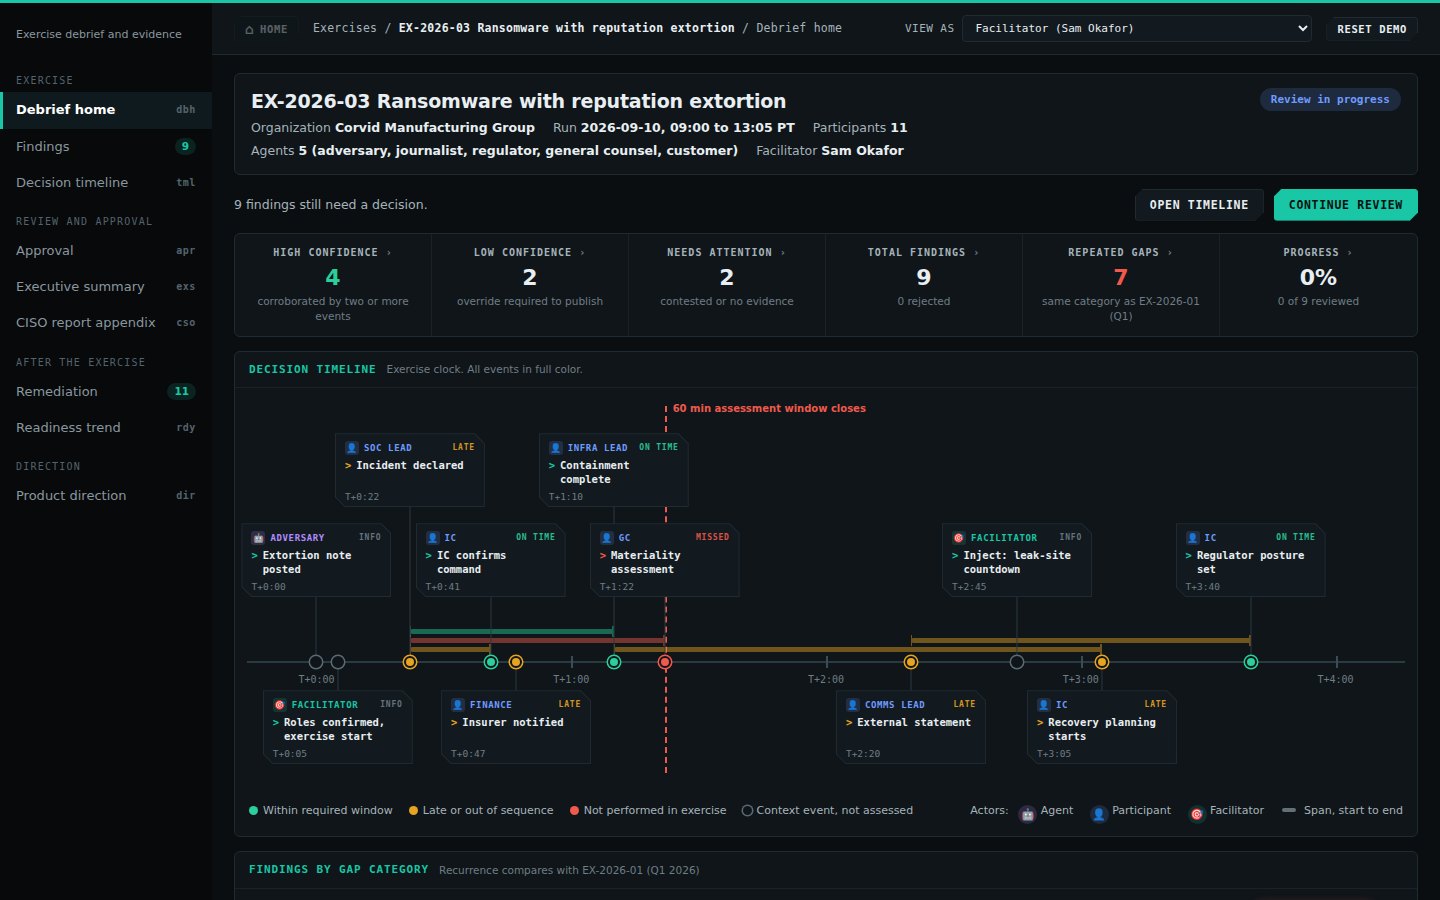Click the facilitator icon on 'Roles confirmed' card
Screen dimensions: 1440x900
point(280,705)
